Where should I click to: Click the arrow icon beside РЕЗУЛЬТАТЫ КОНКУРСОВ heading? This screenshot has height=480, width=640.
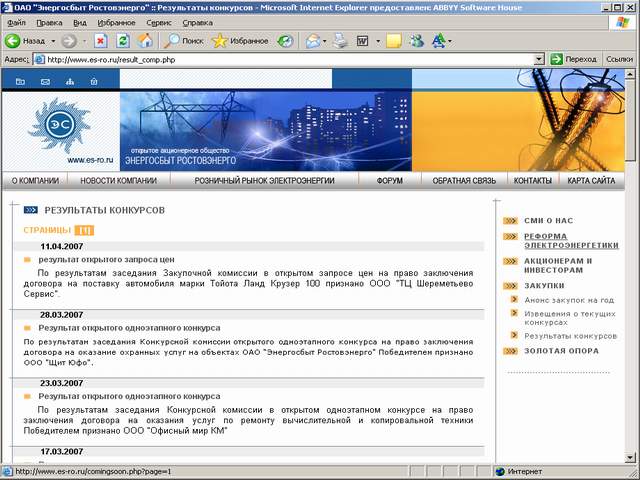[31, 210]
